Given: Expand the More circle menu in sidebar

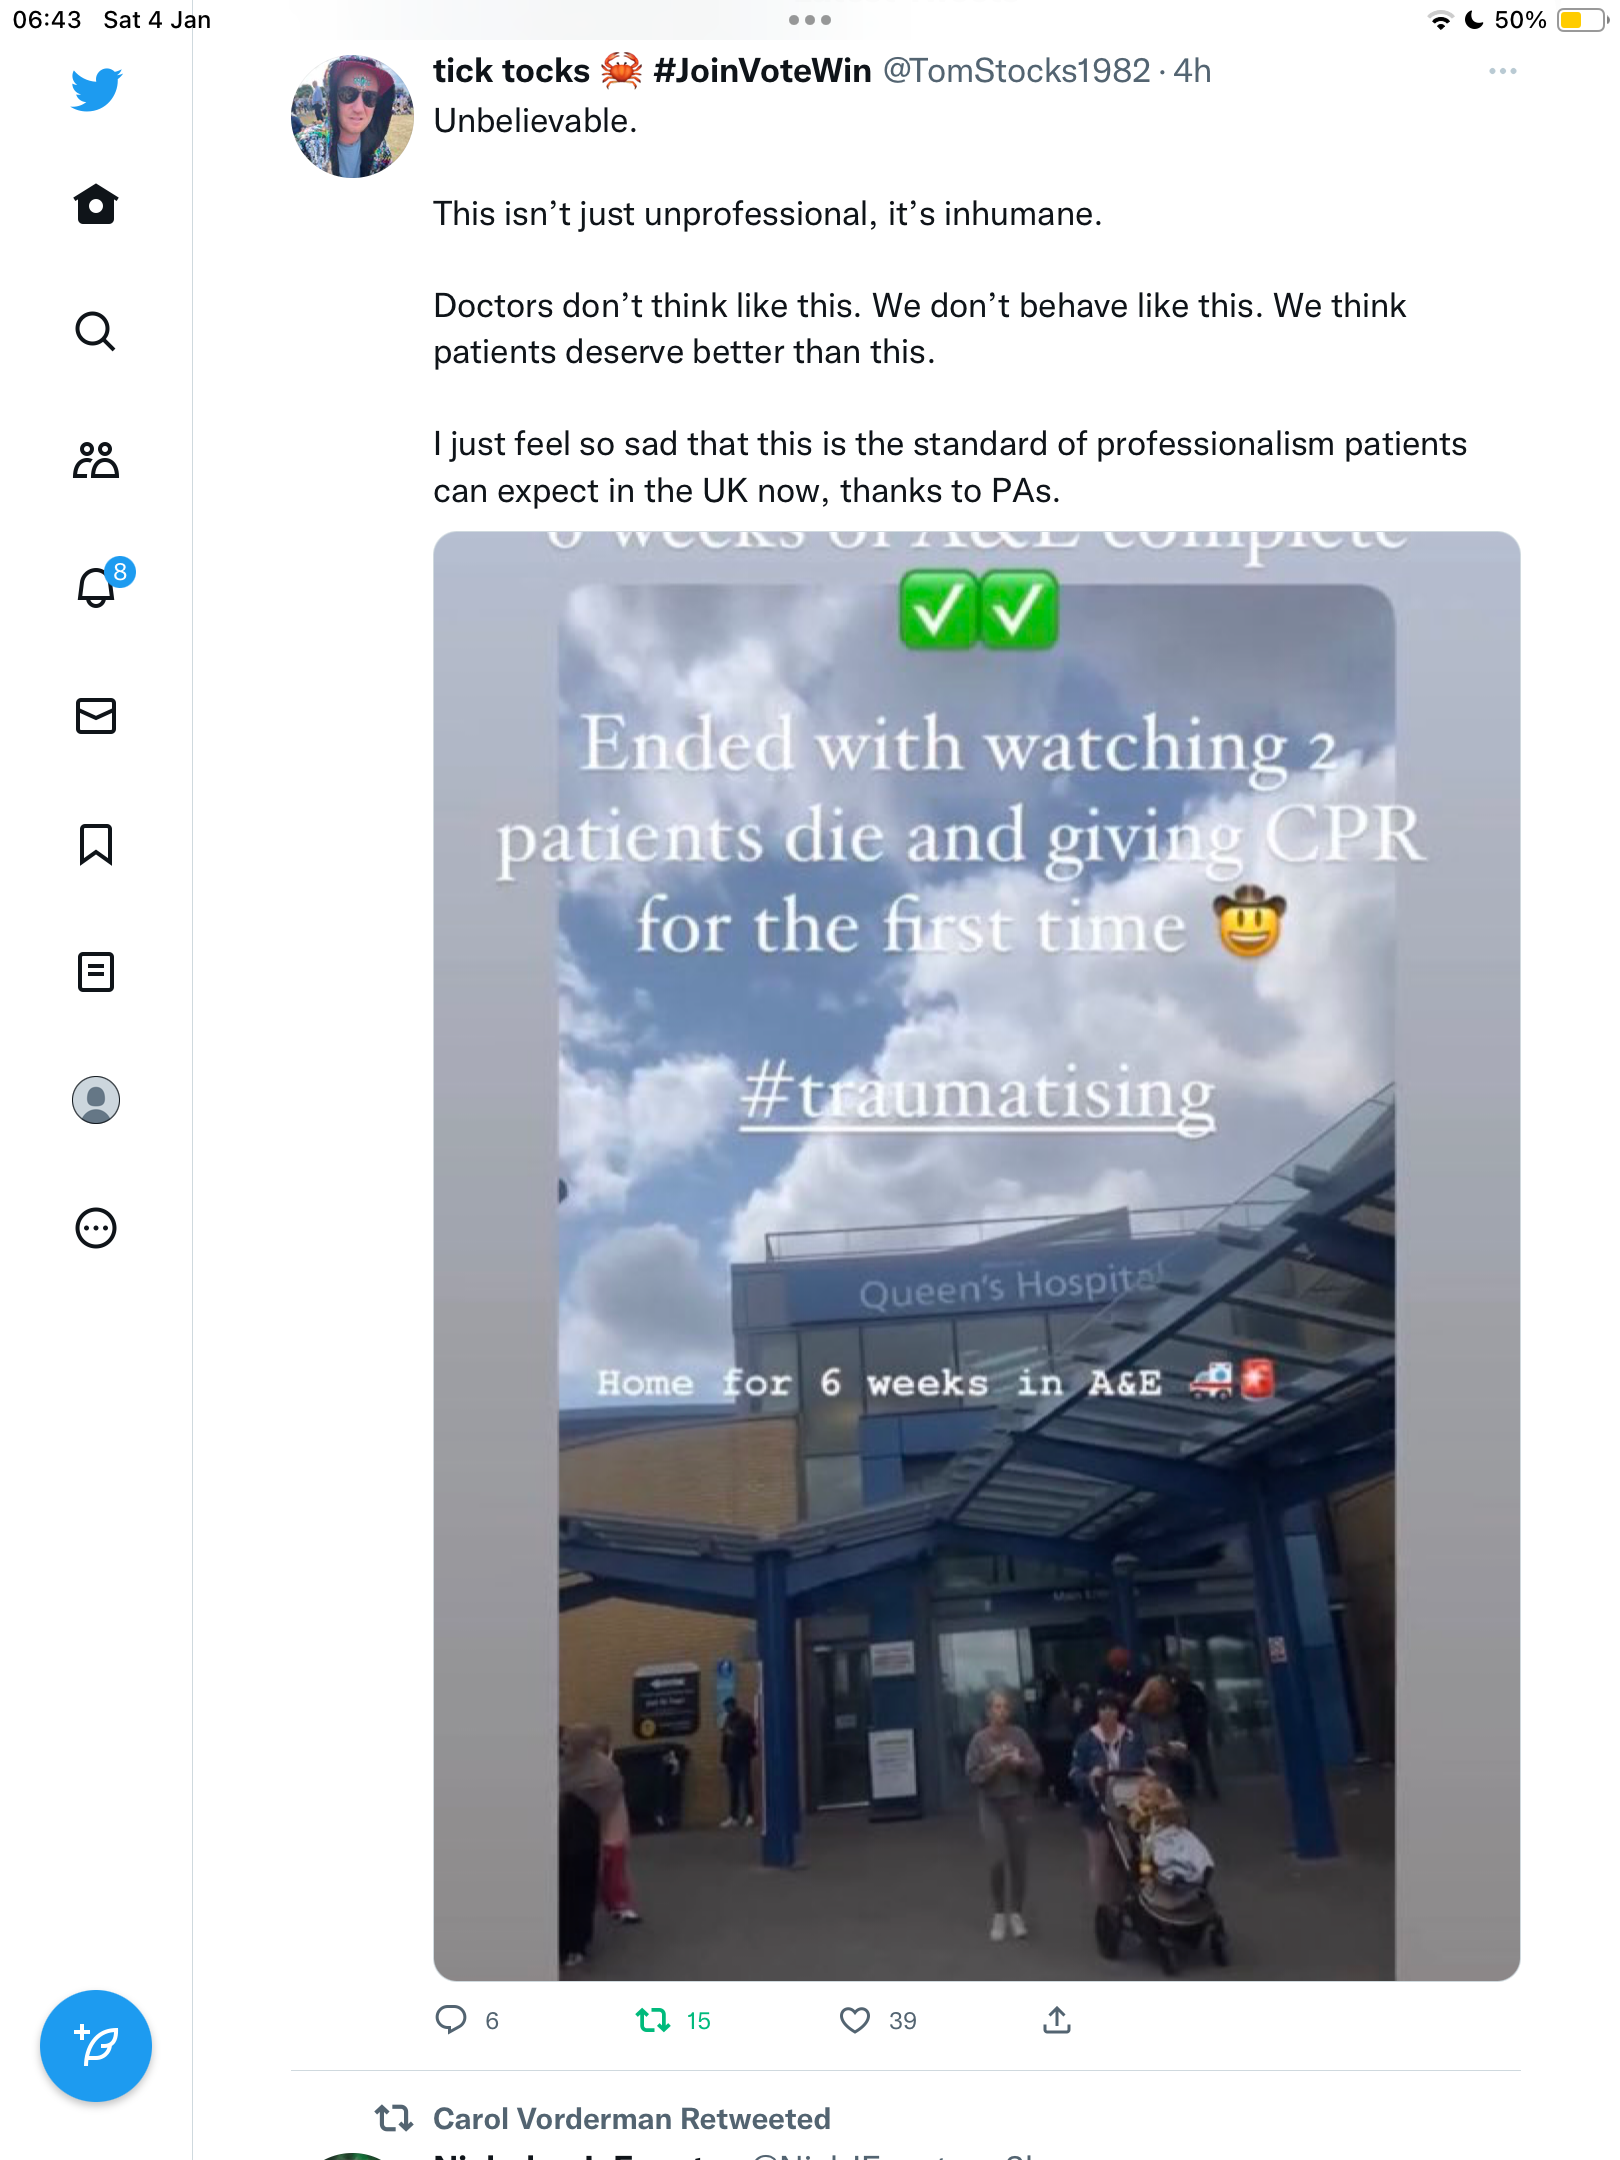Looking at the screenshot, I should click(x=96, y=1228).
